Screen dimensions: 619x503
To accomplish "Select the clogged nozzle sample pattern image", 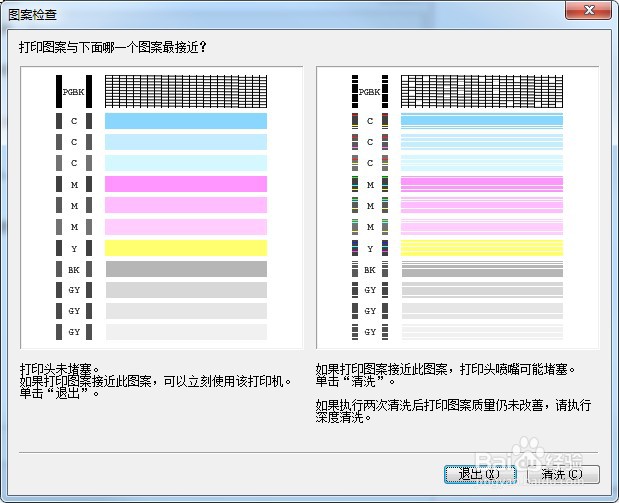I will pyautogui.click(x=458, y=208).
